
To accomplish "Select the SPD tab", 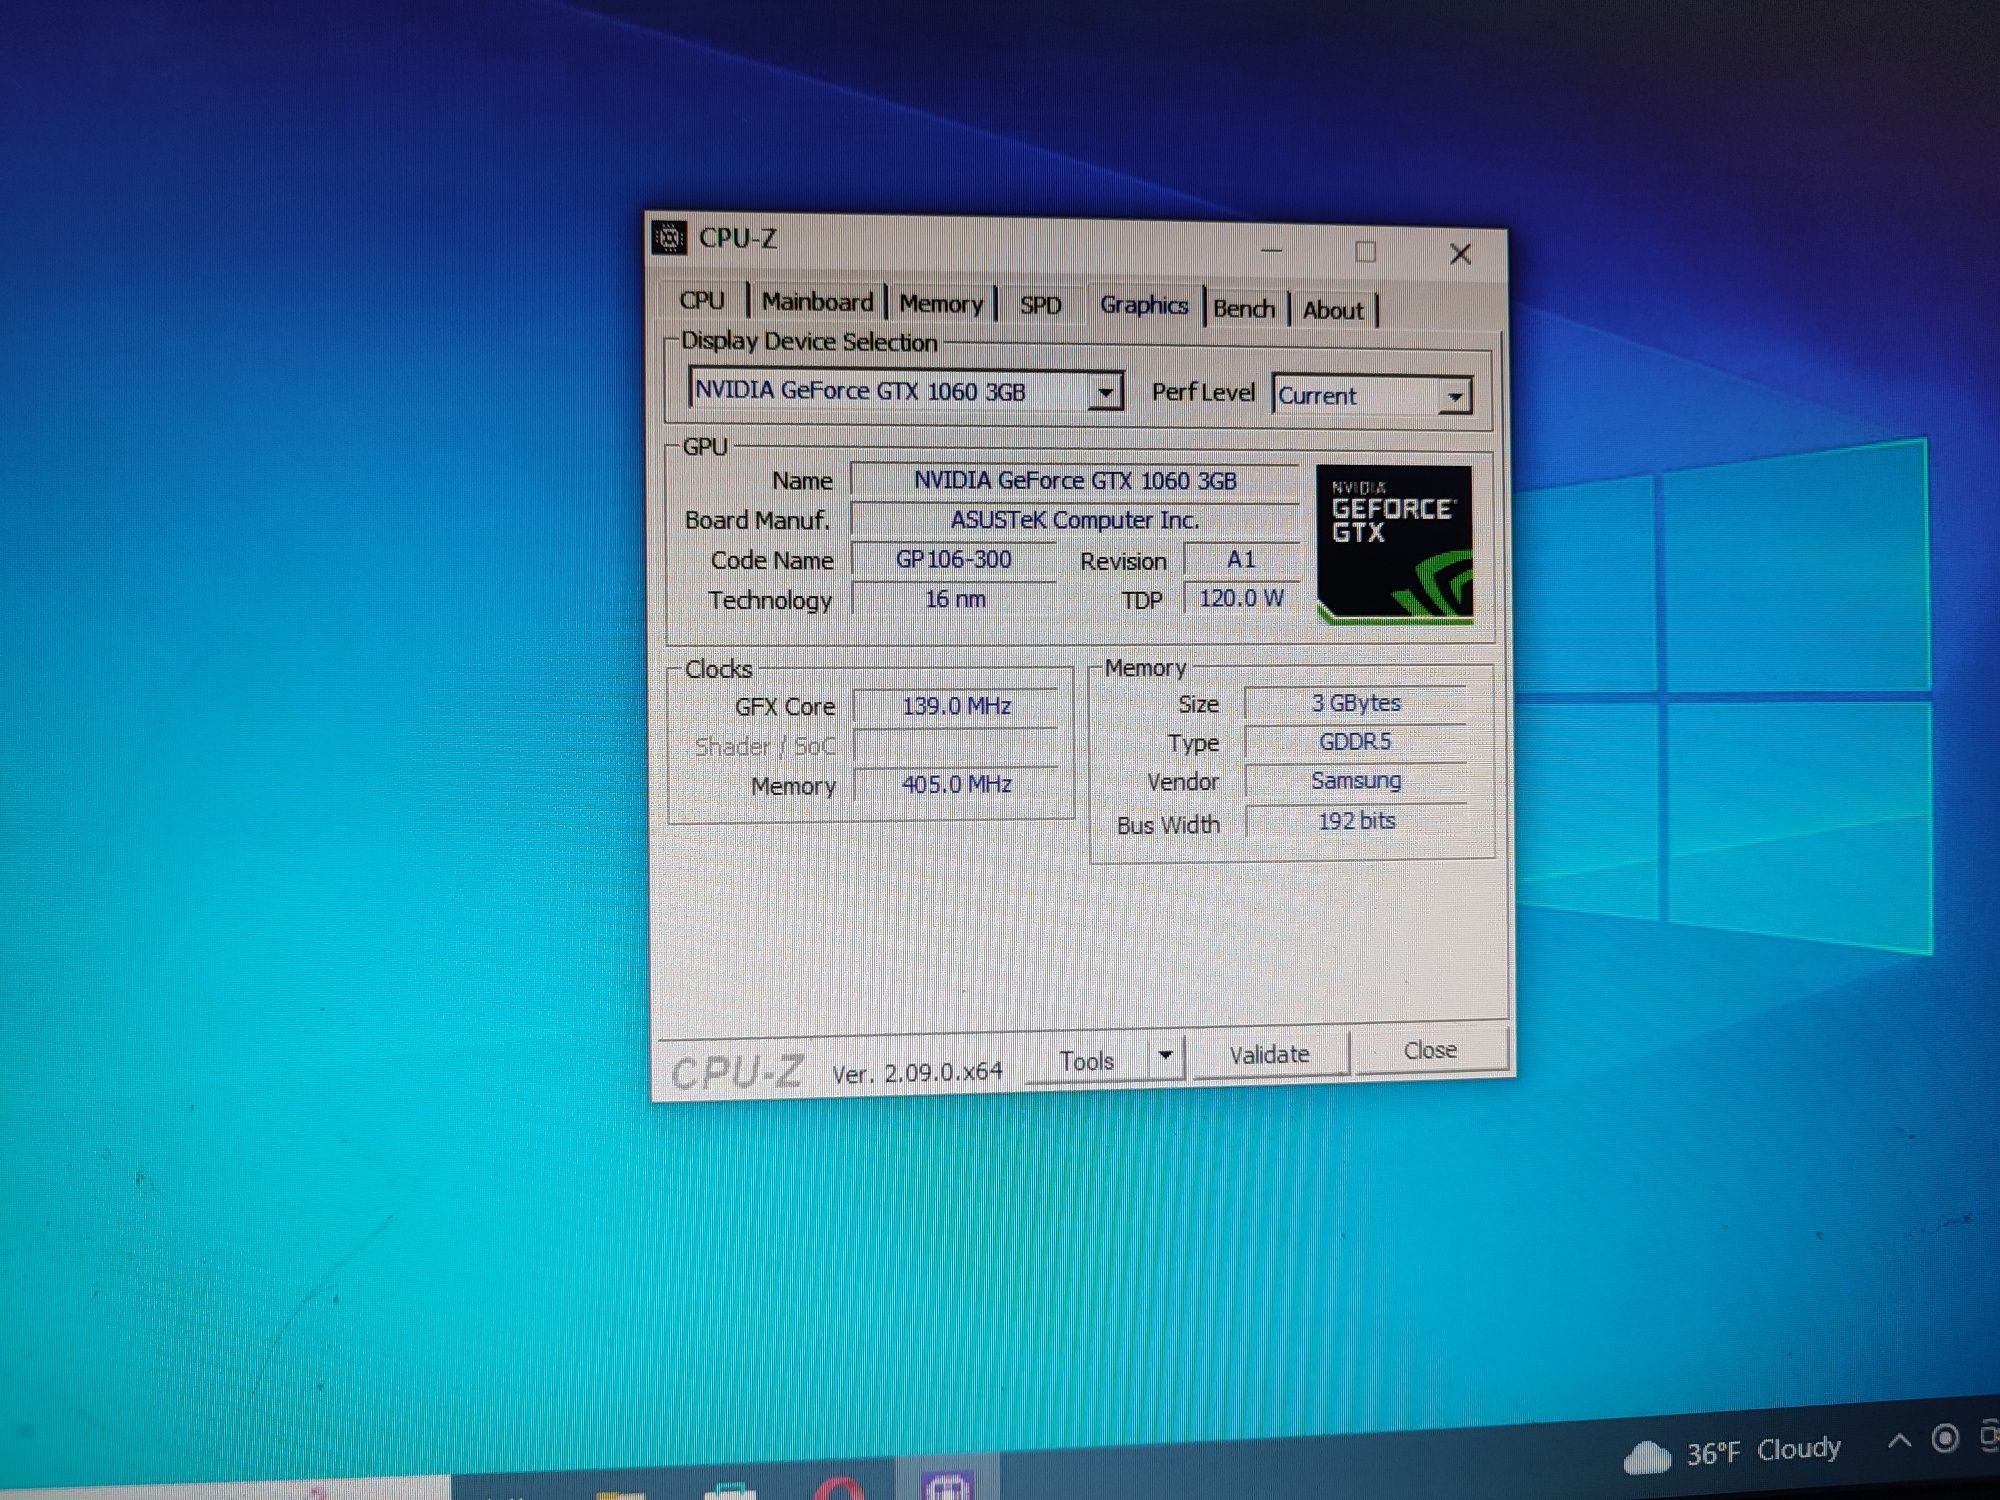I will click(x=1040, y=305).
